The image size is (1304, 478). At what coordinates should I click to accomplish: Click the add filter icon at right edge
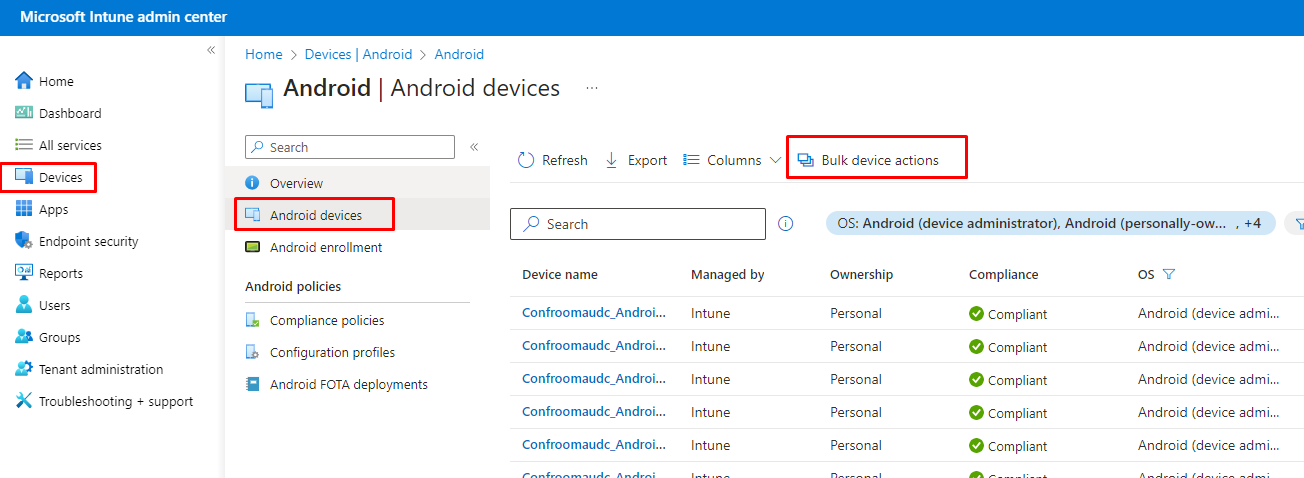point(1298,223)
